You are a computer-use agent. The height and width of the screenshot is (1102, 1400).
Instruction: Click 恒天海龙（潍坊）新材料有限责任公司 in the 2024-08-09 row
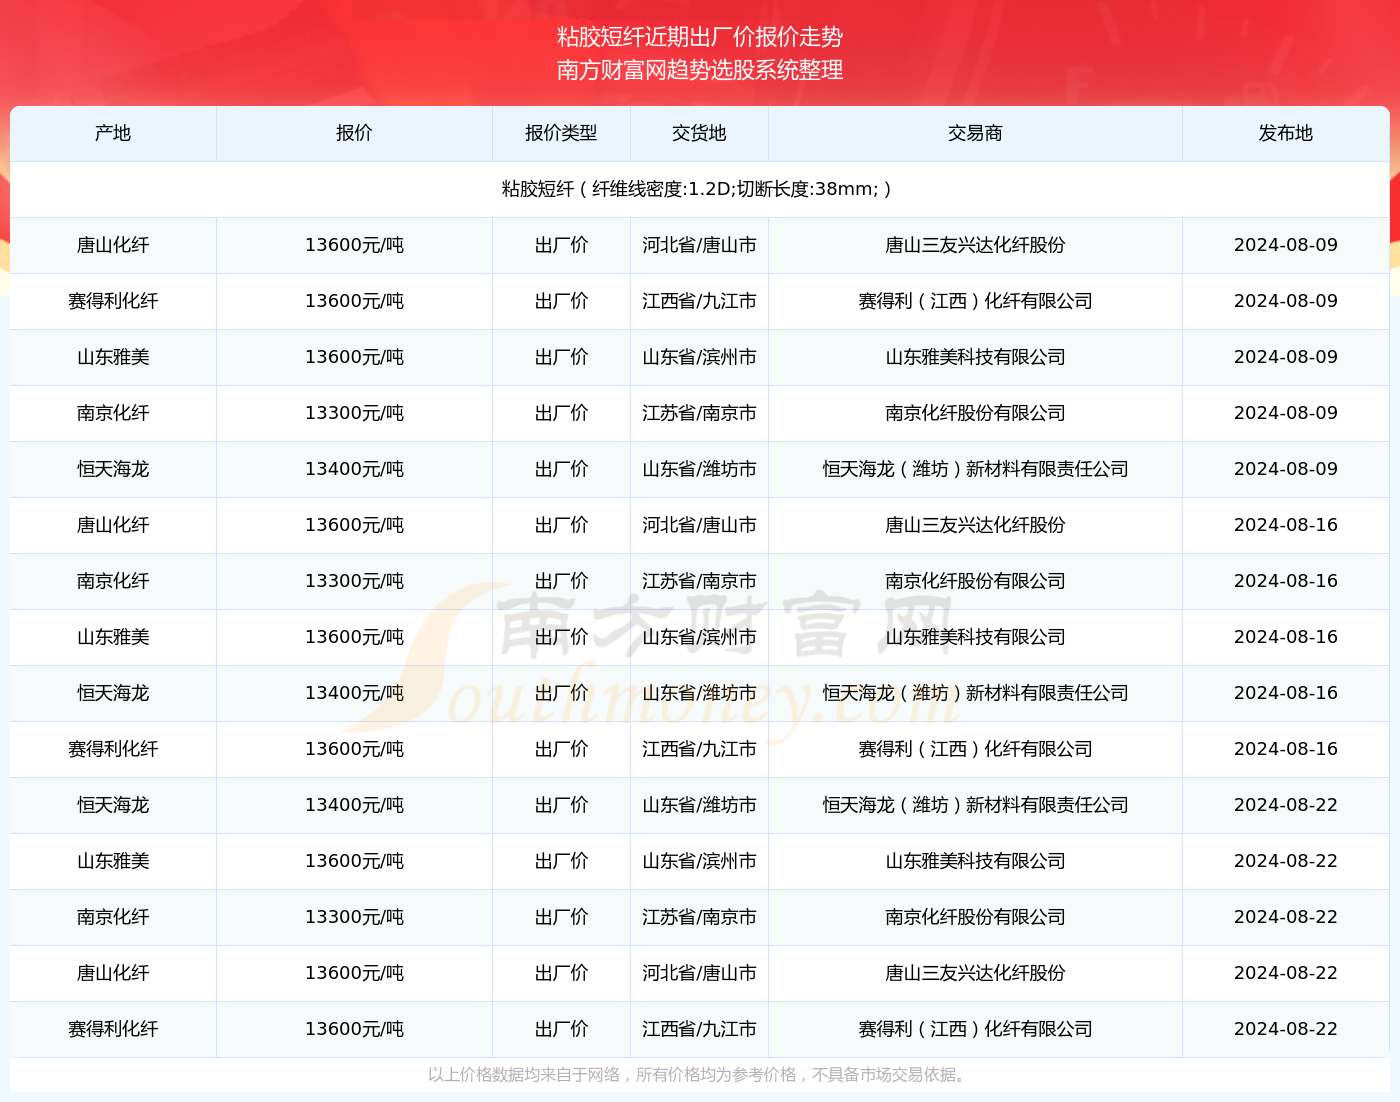click(x=975, y=469)
